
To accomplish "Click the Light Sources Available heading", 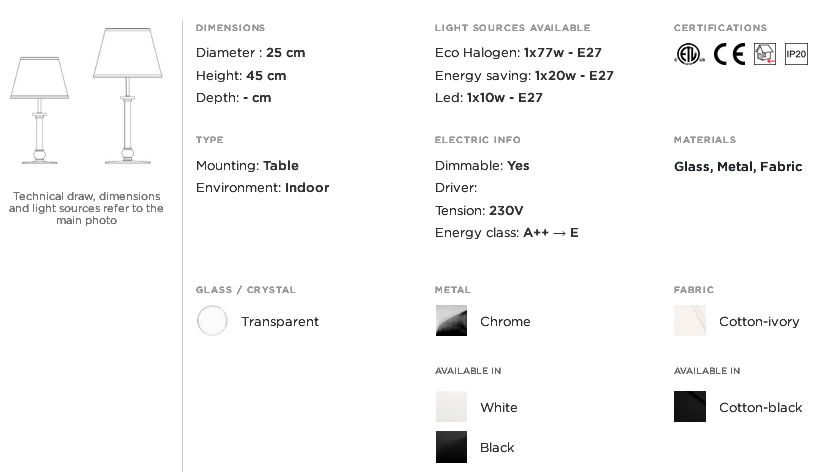I will (x=513, y=27).
